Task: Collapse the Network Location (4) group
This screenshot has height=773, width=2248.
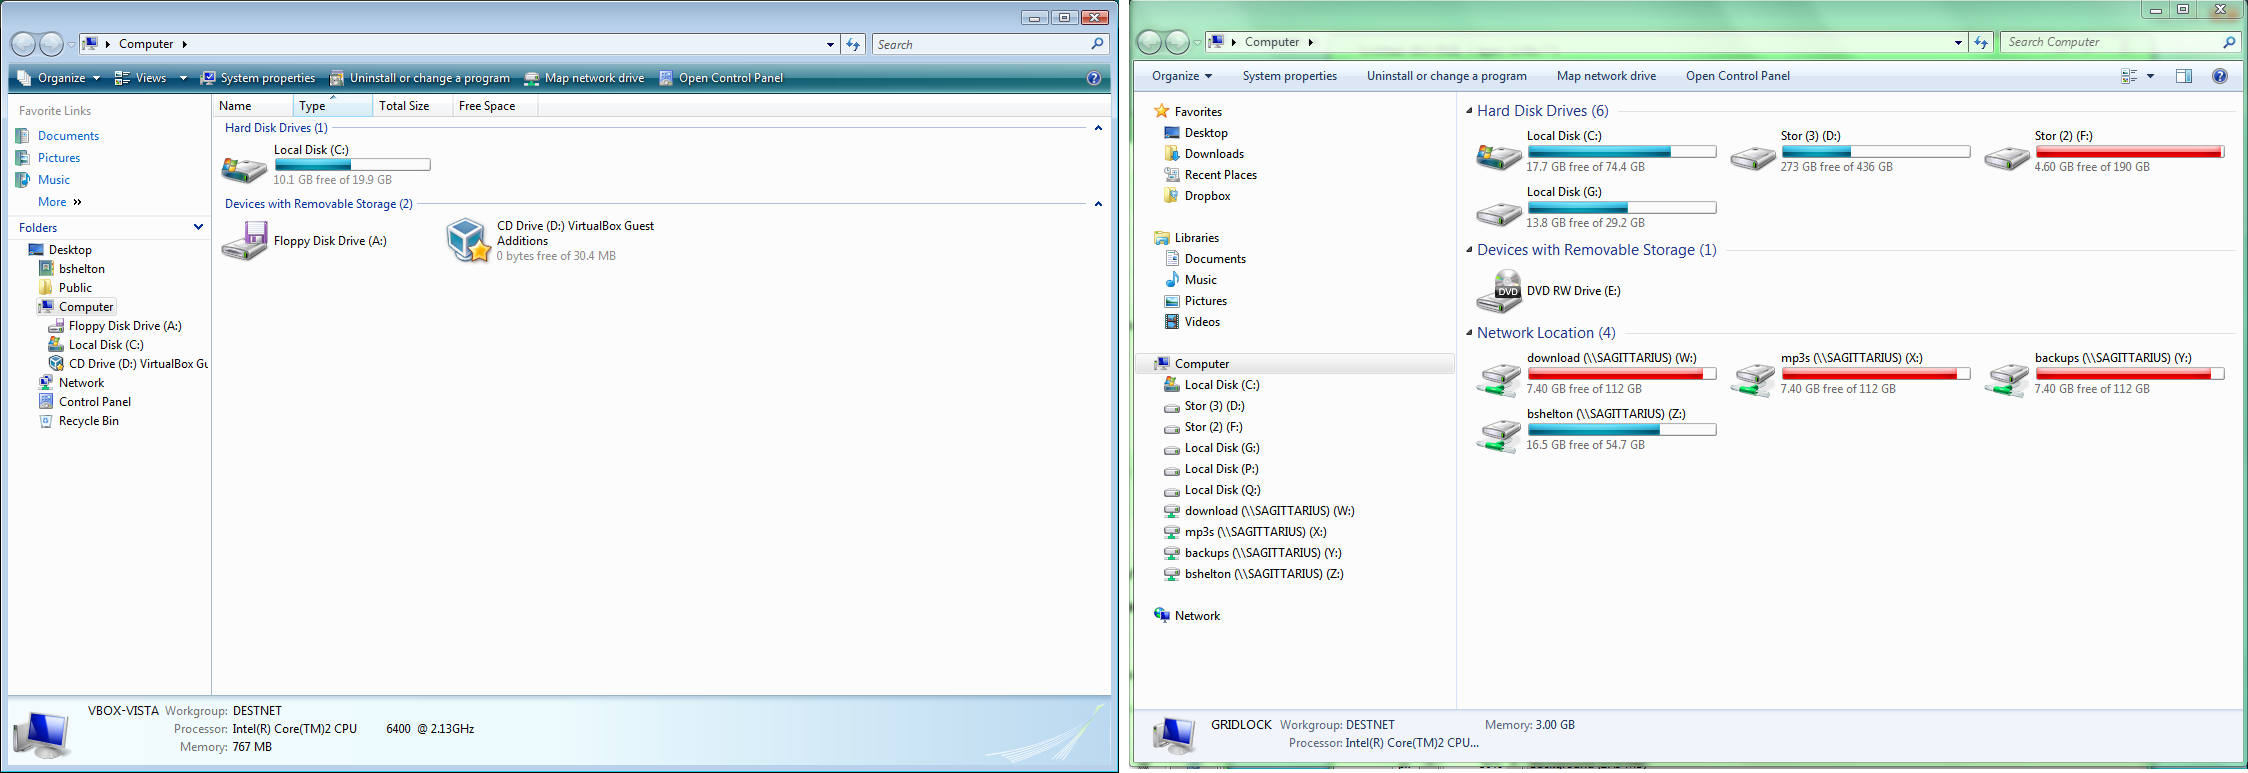Action: coord(1469,333)
